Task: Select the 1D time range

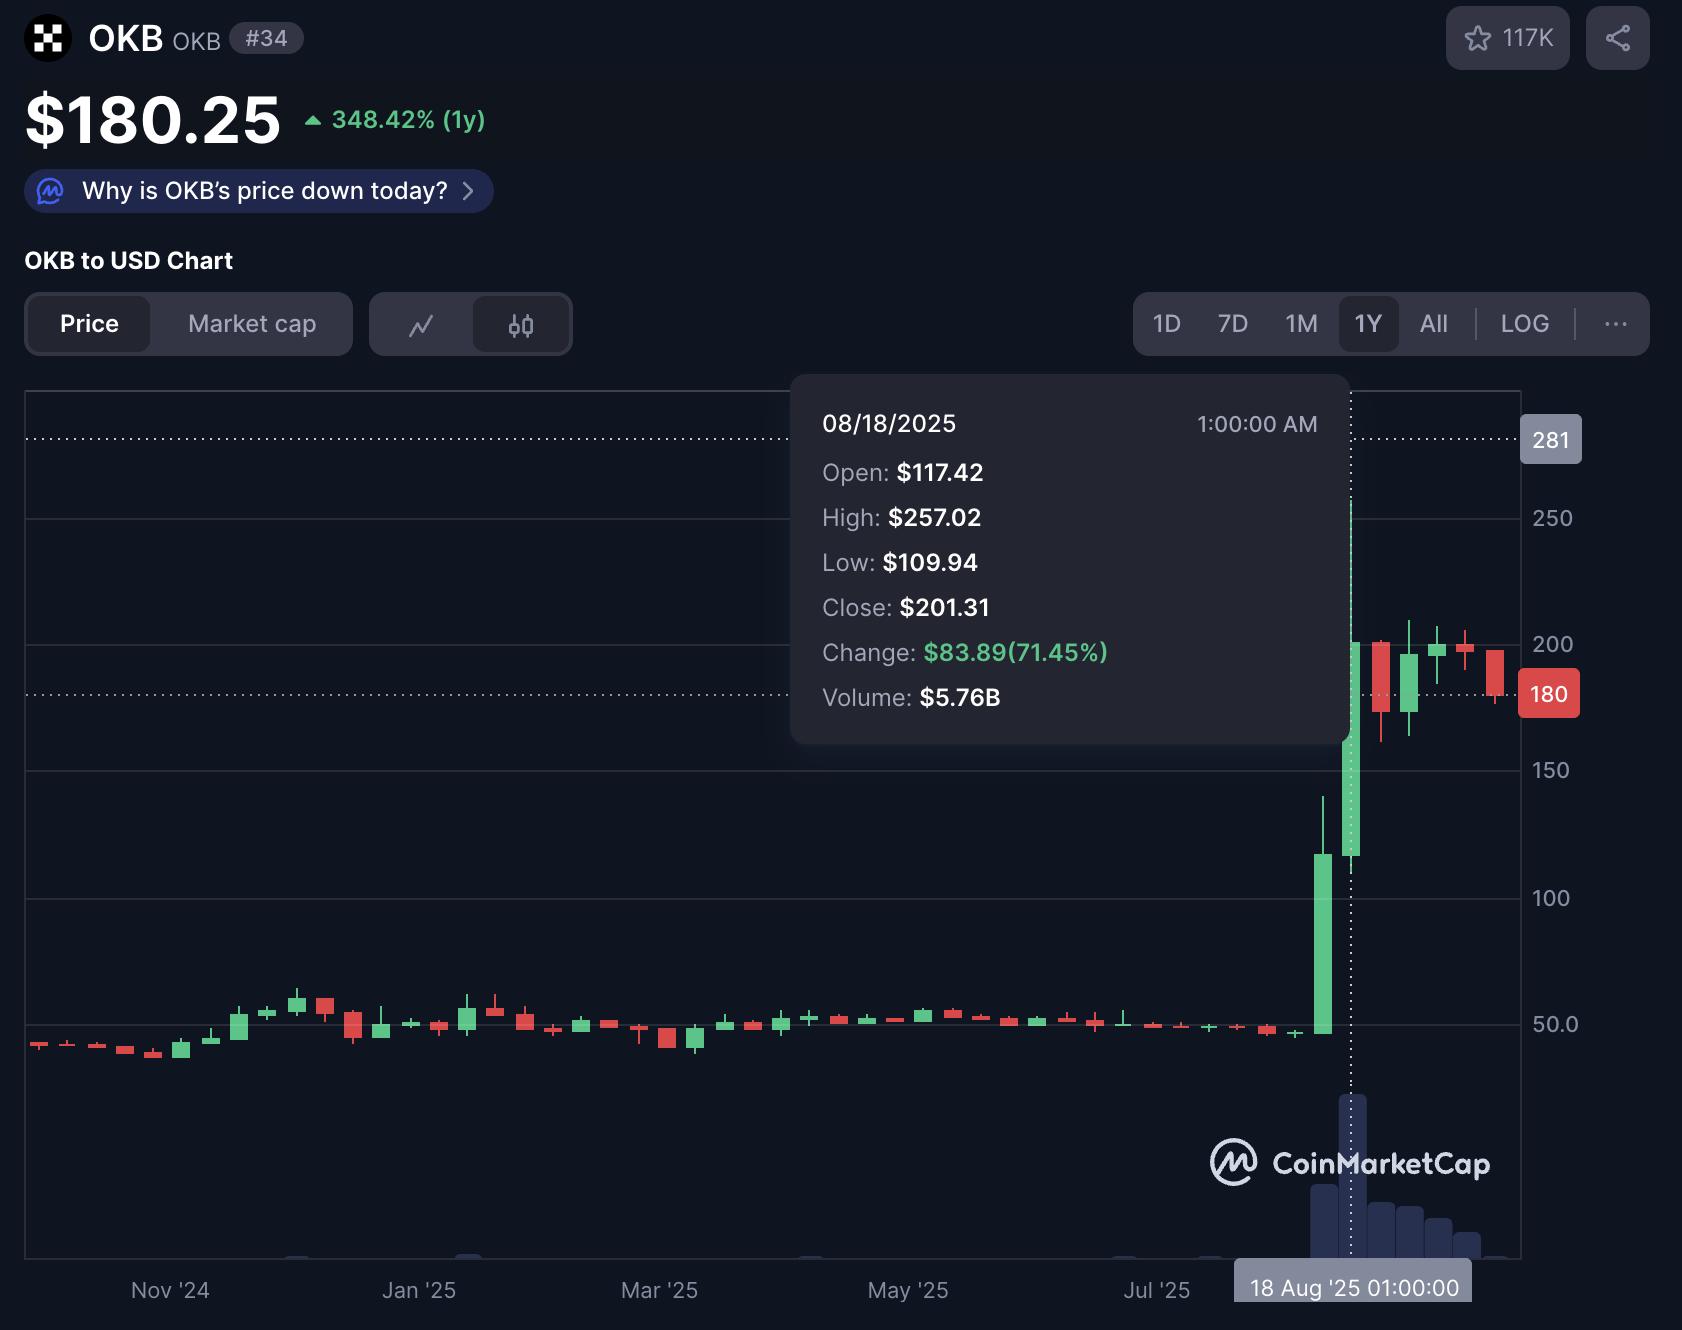Action: (1166, 324)
